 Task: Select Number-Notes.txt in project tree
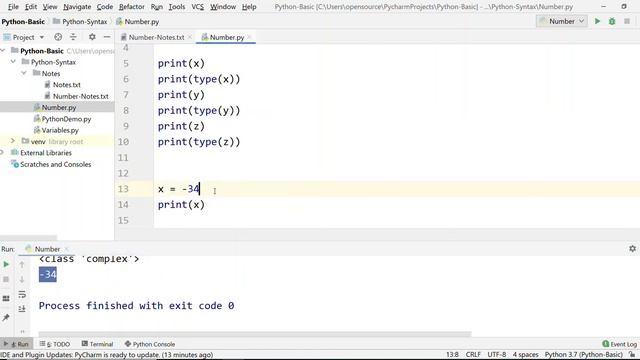coord(80,96)
